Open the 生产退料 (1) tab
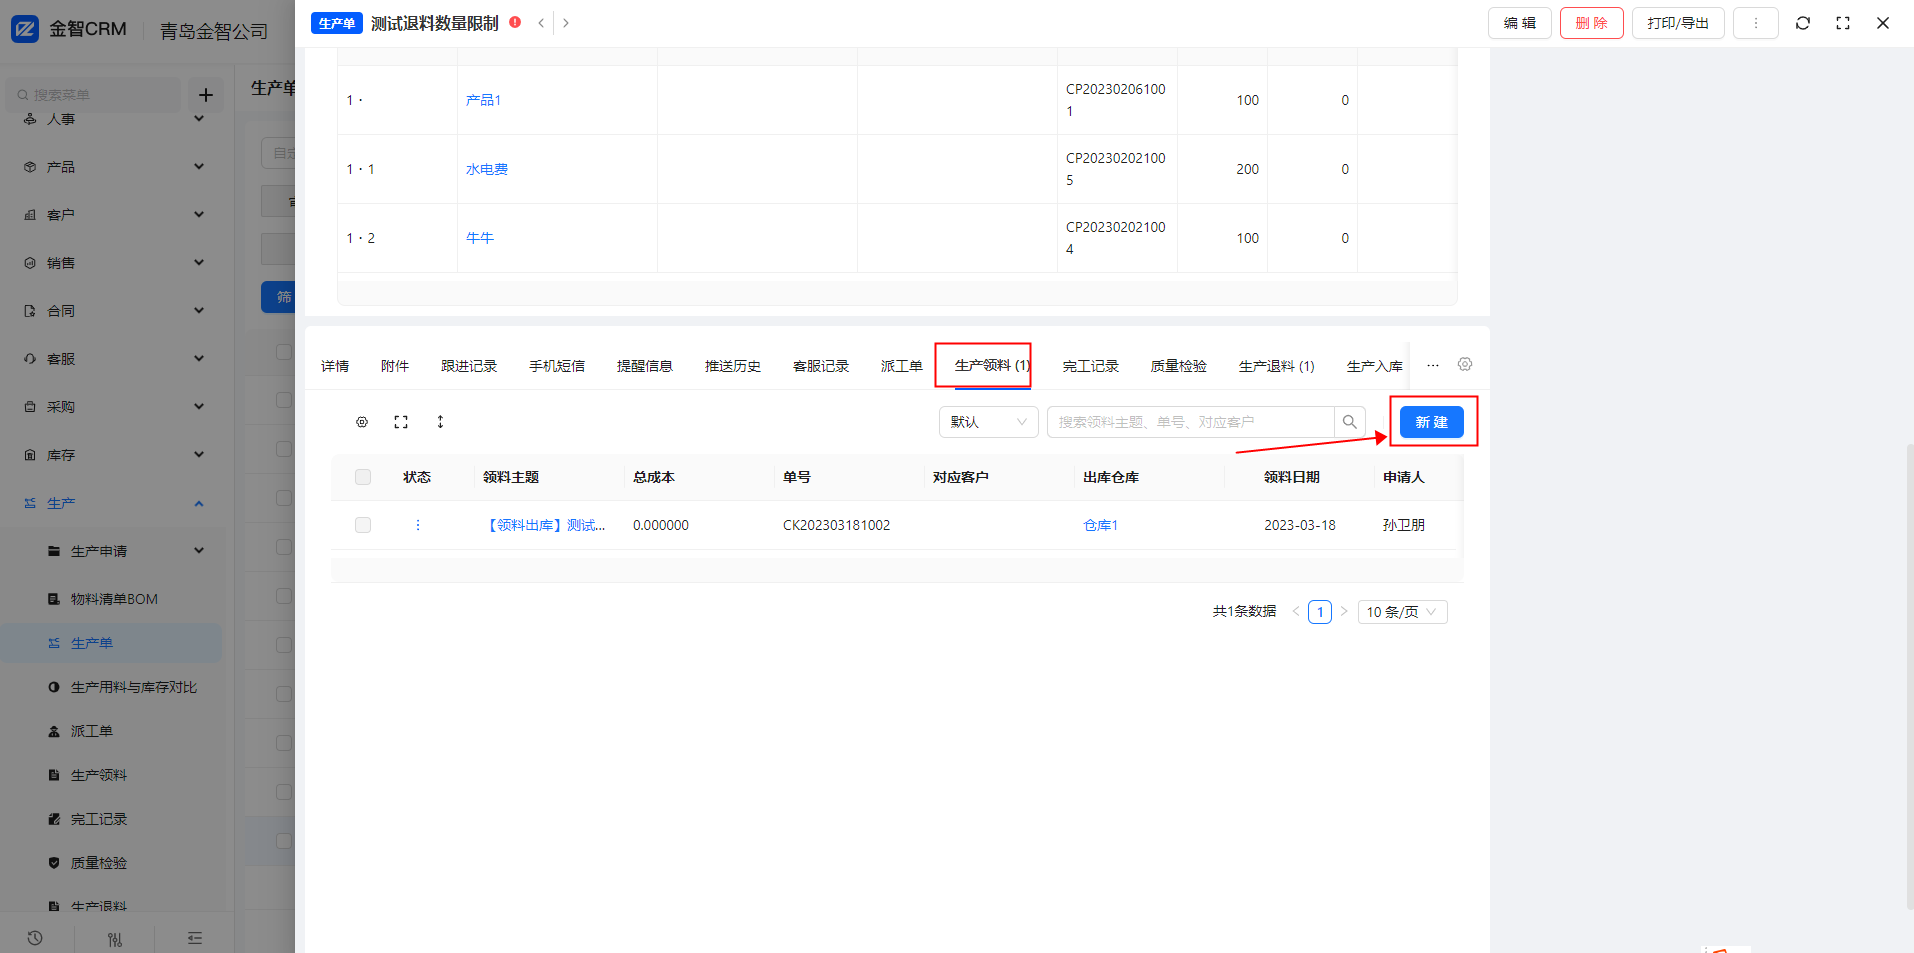1914x953 pixels. coord(1276,366)
